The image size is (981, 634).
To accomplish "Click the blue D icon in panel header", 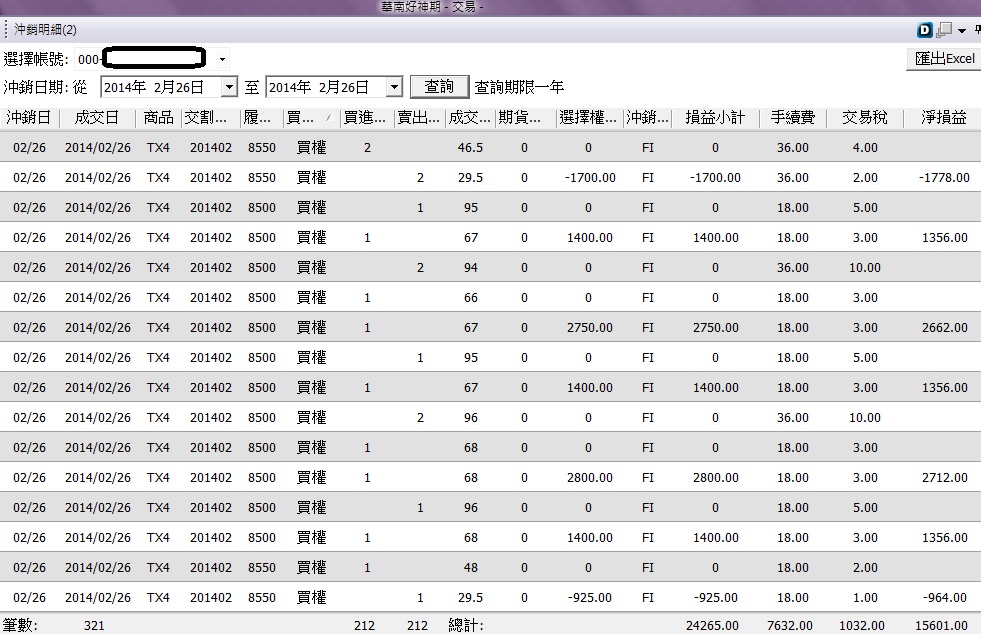I will point(925,29).
